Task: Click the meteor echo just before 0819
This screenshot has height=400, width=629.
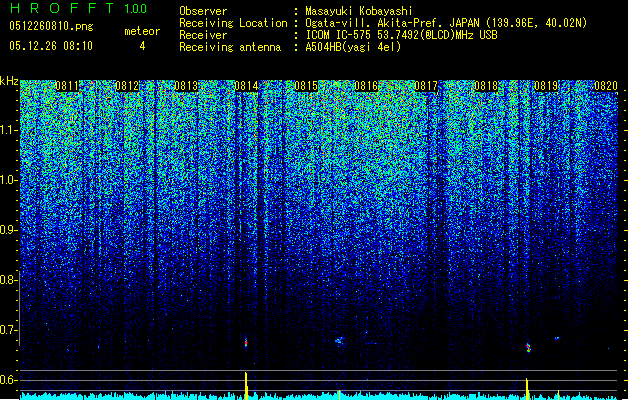Action: (x=528, y=347)
